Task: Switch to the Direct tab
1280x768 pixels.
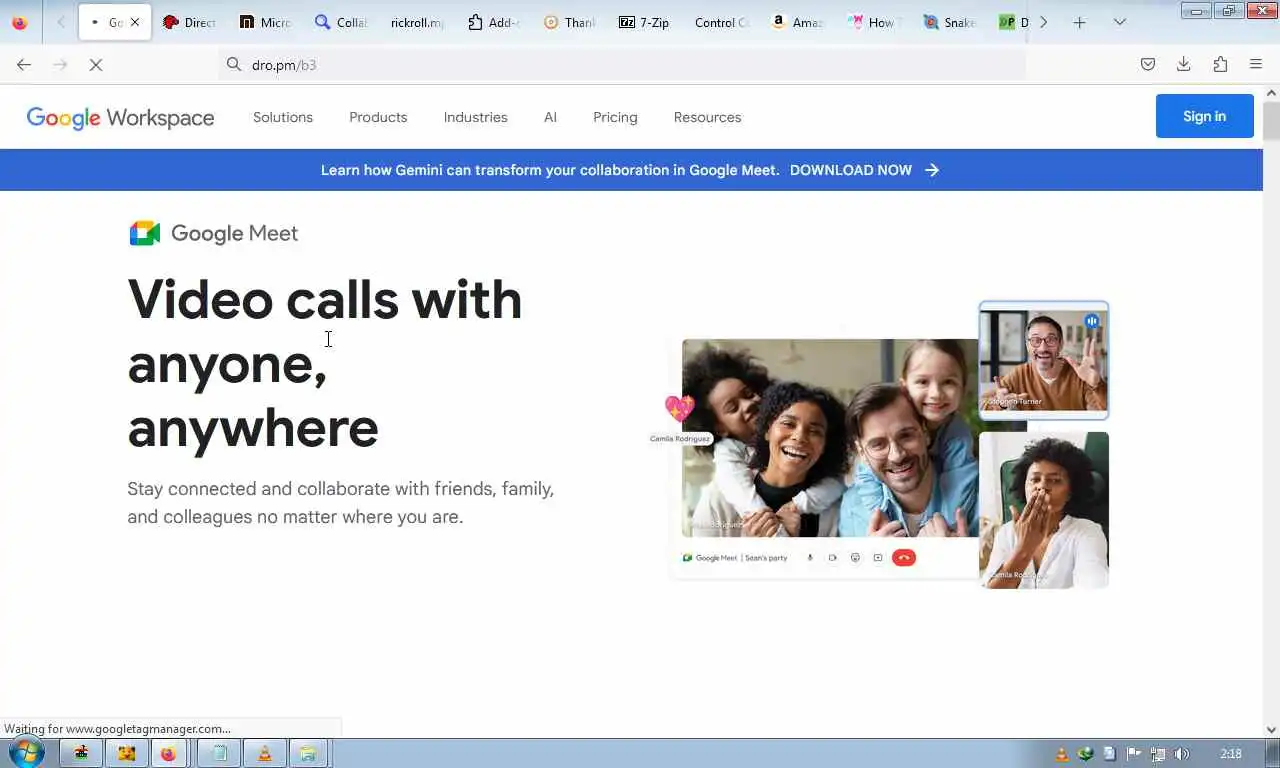Action: click(189, 22)
